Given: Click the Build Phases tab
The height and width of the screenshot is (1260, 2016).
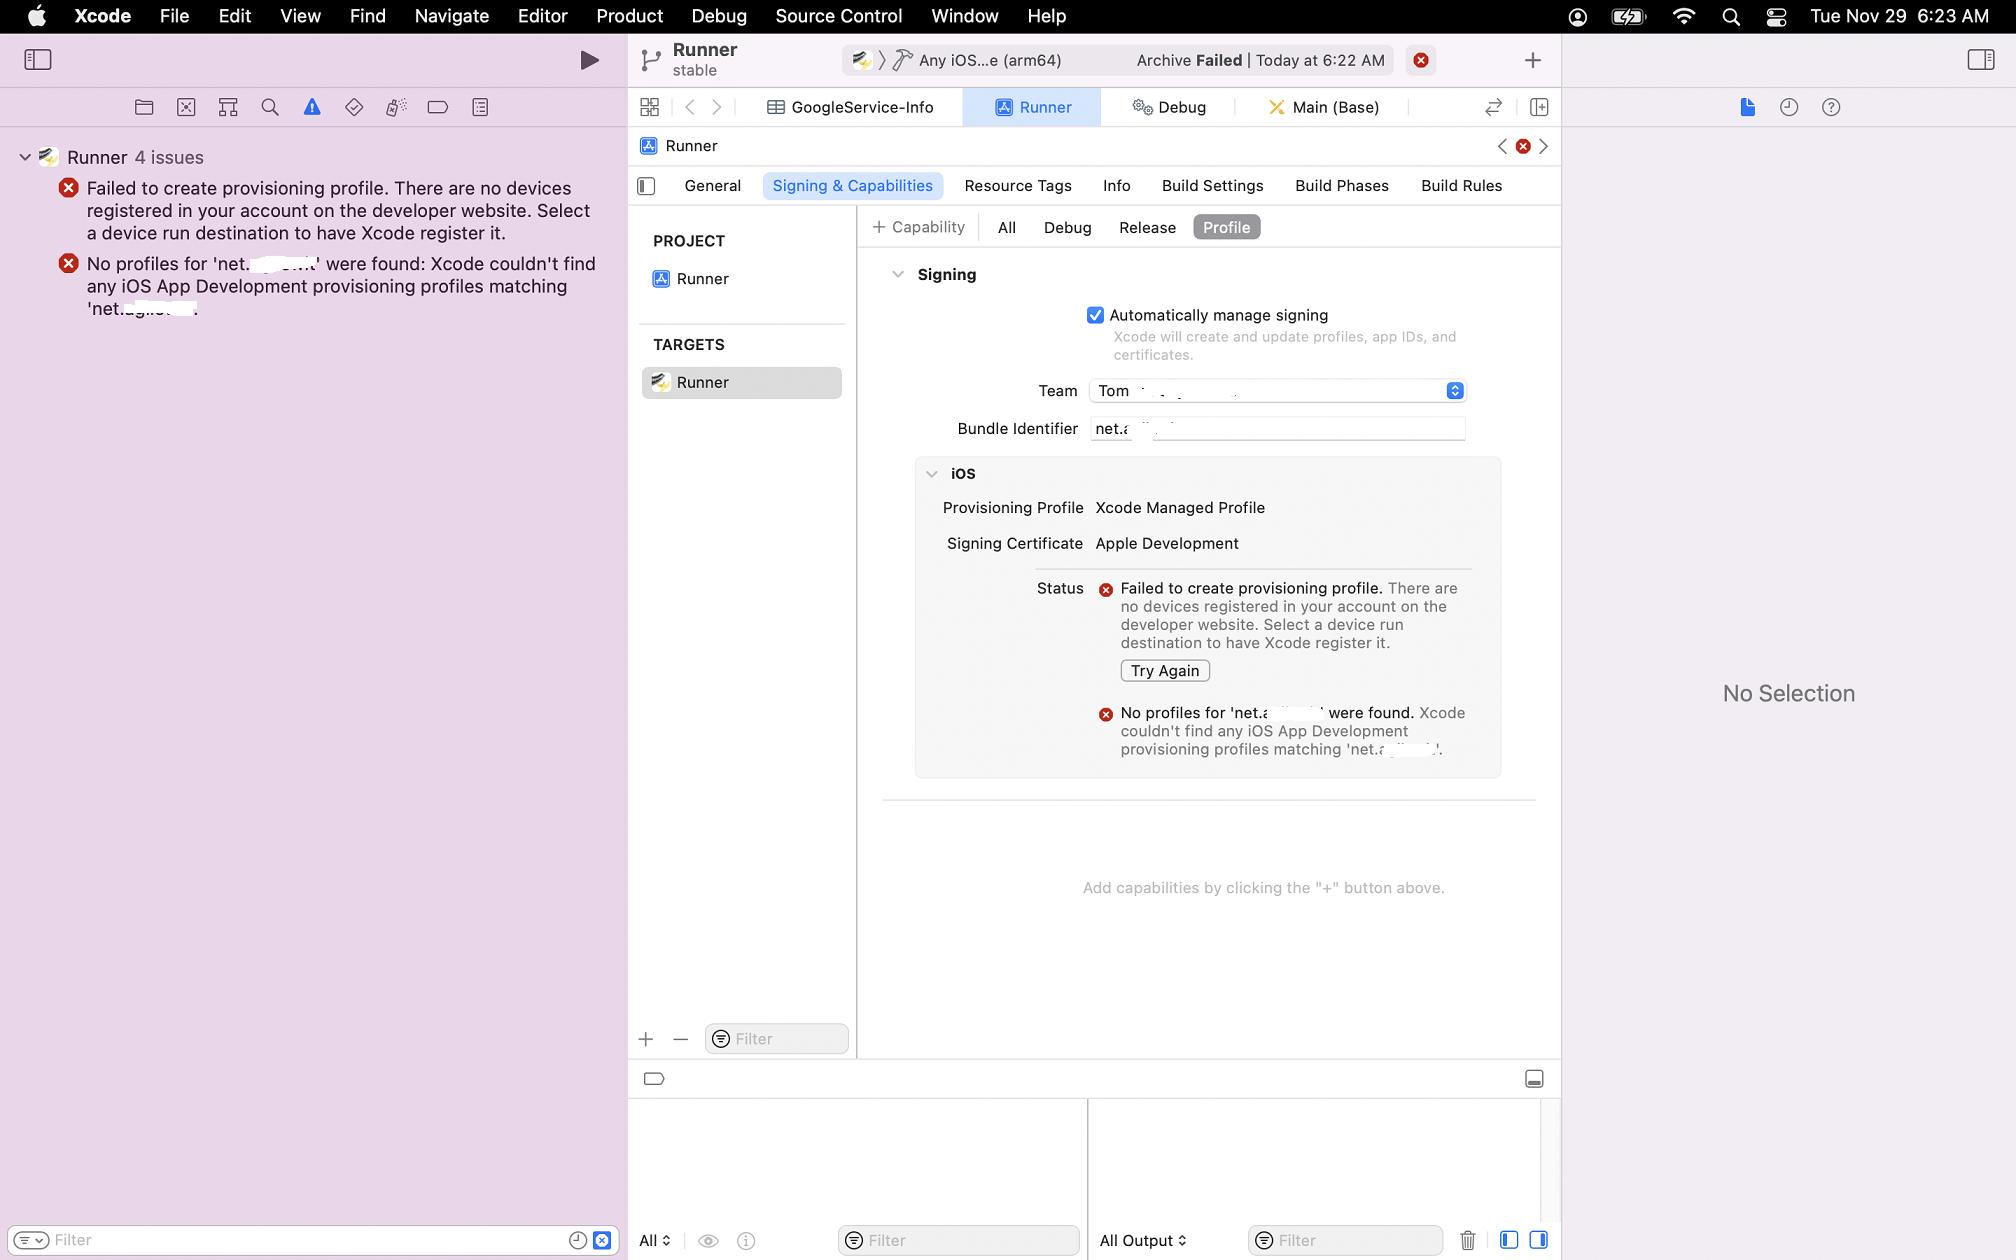Looking at the screenshot, I should coord(1341,186).
